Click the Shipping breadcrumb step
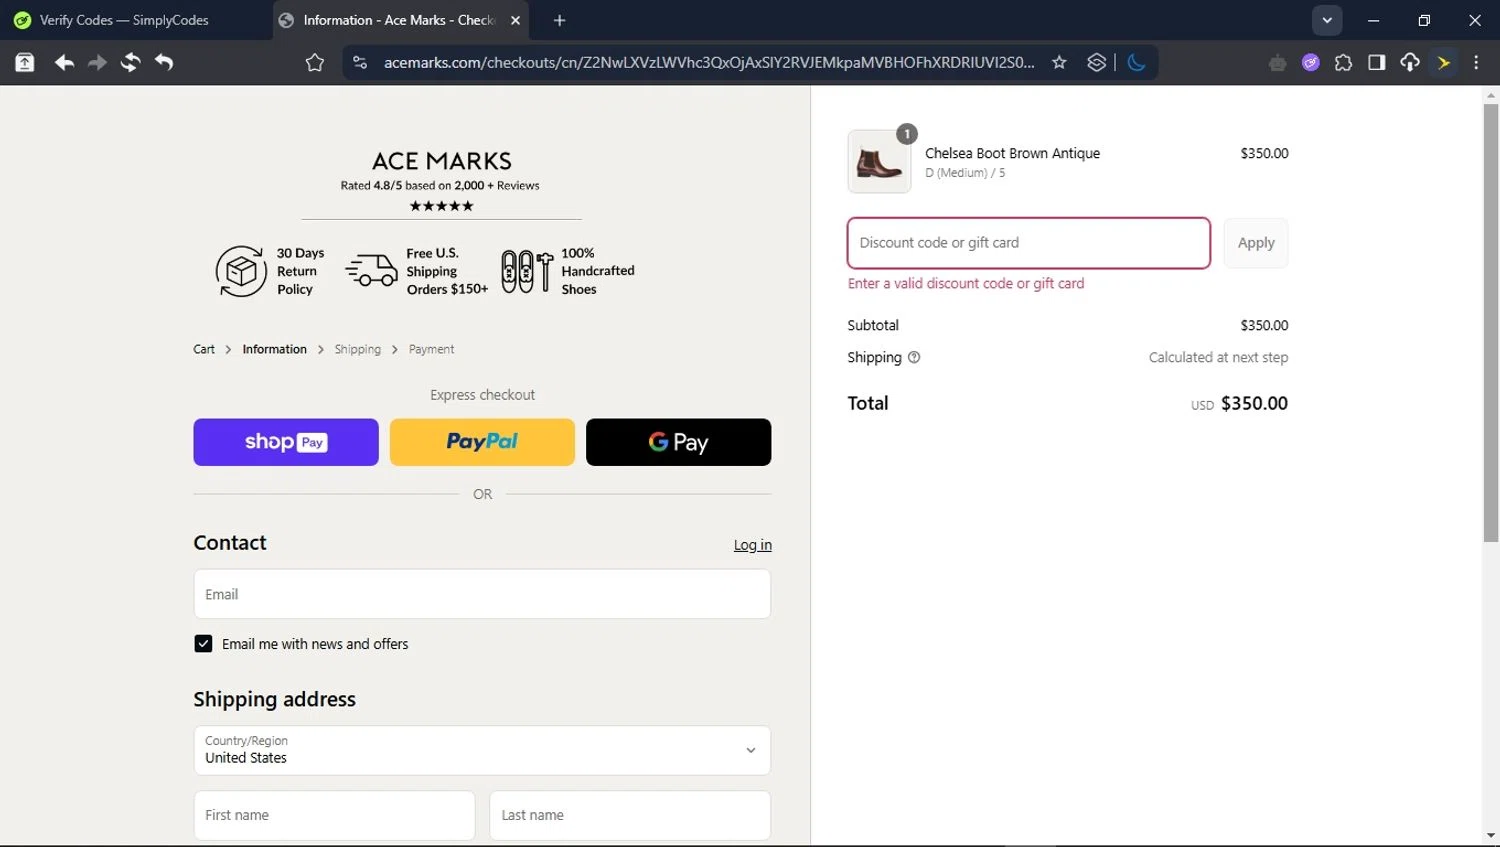This screenshot has height=847, width=1500. coord(358,349)
